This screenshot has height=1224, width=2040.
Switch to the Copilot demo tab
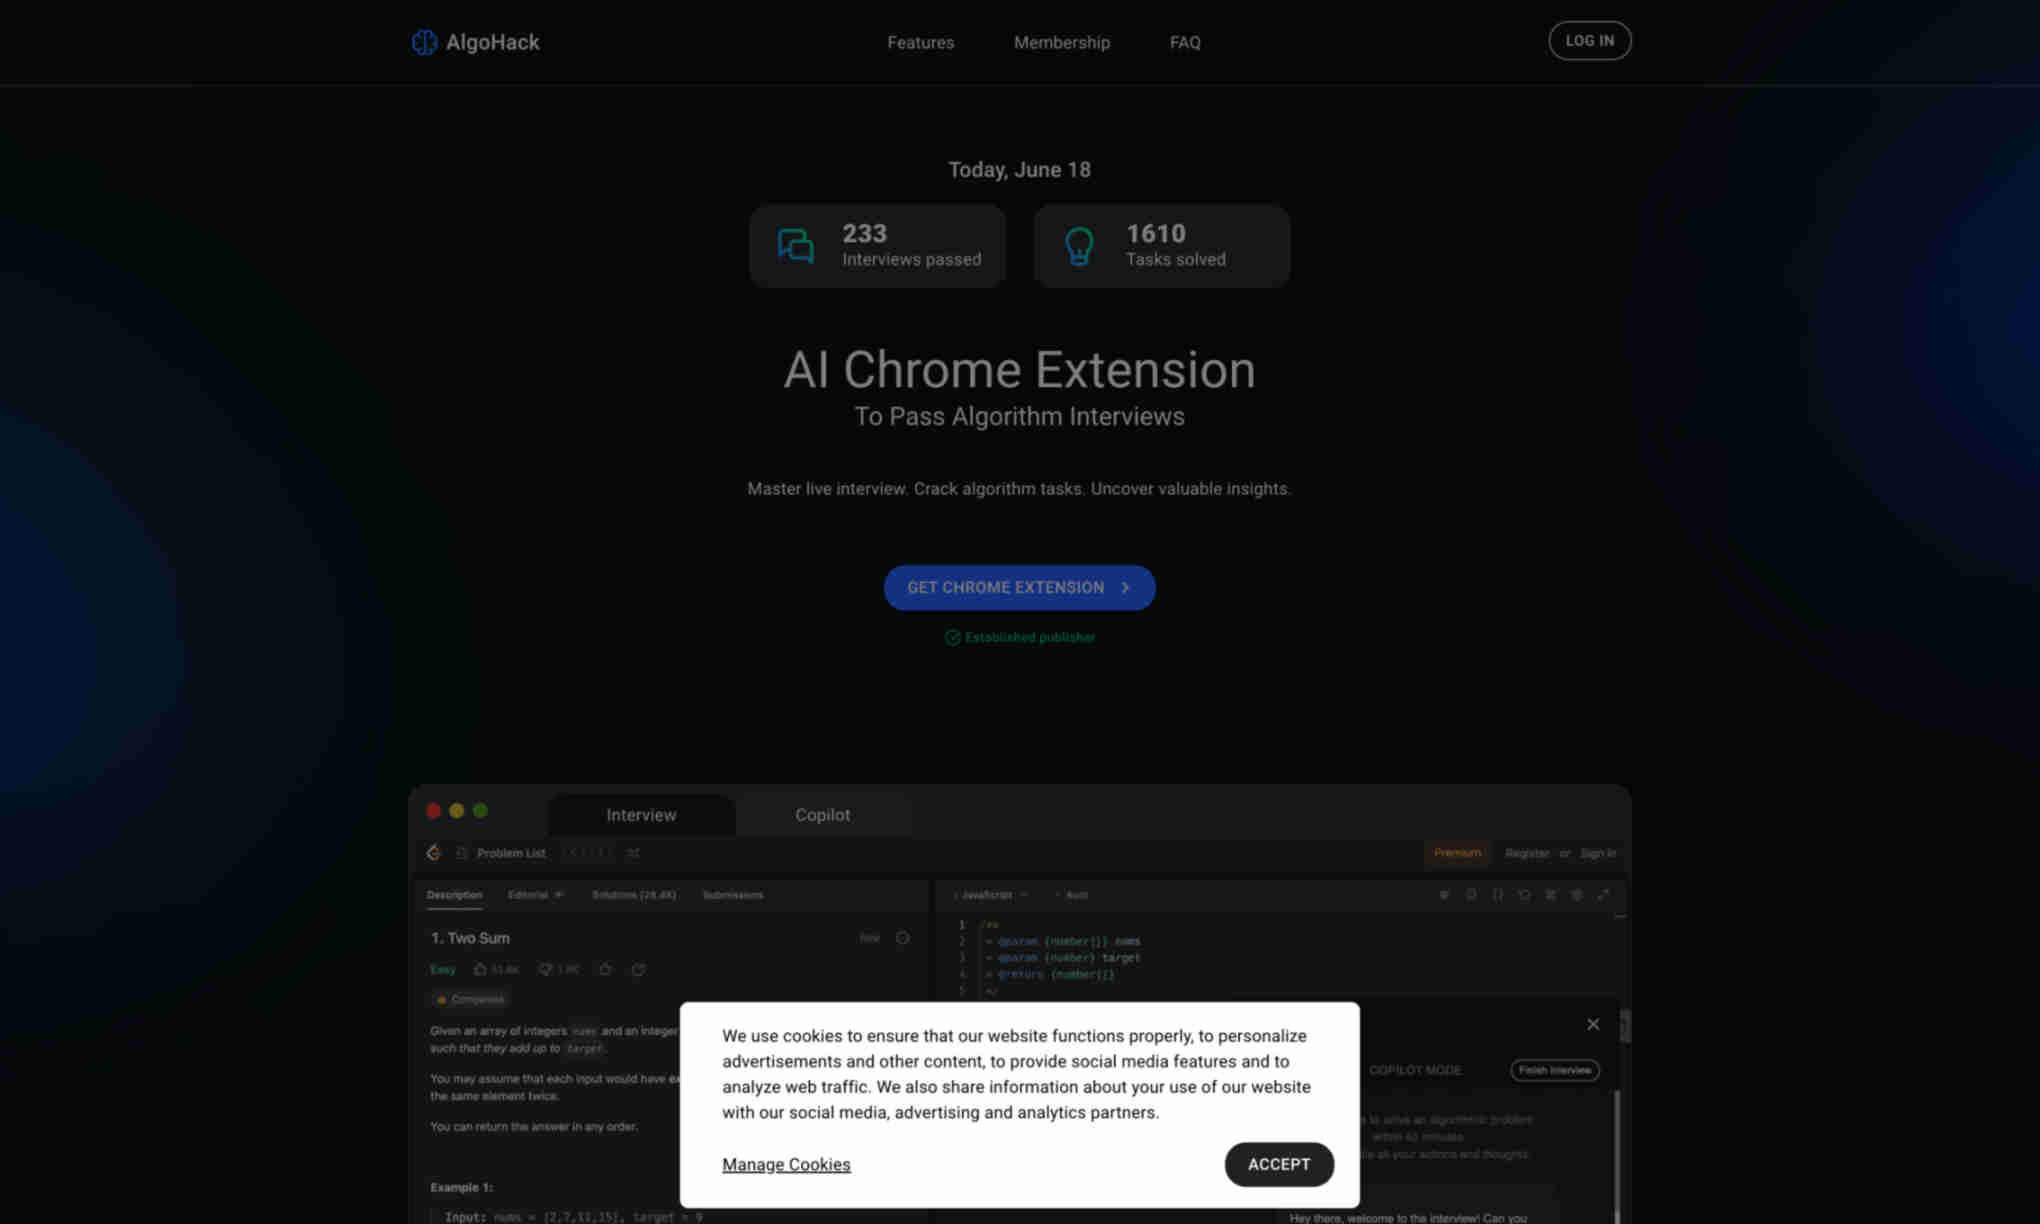point(822,815)
